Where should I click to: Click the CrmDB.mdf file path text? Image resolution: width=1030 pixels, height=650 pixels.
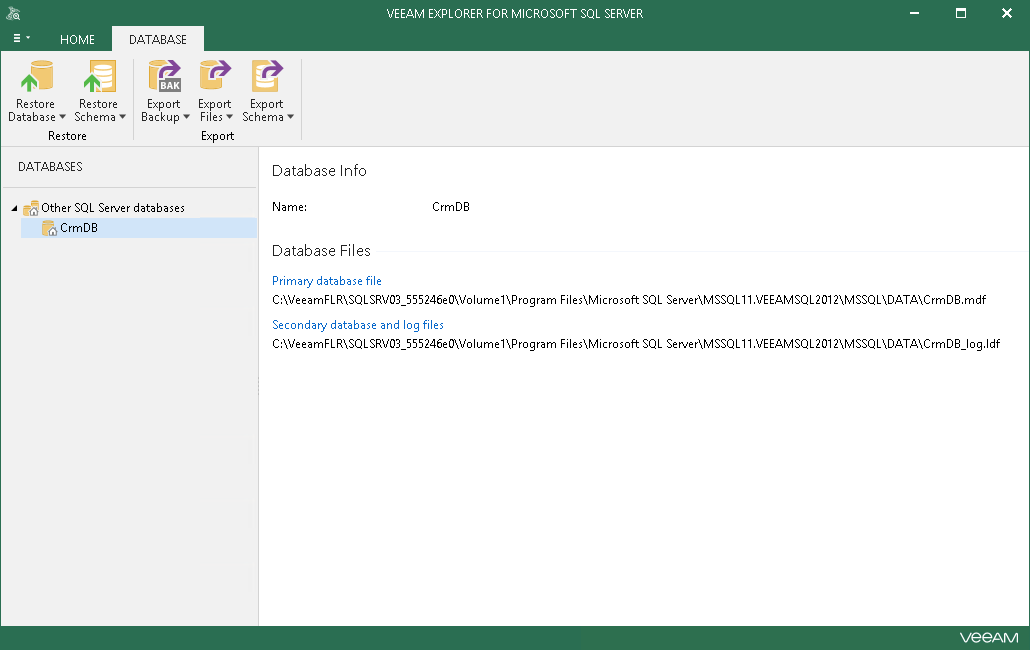click(x=629, y=299)
